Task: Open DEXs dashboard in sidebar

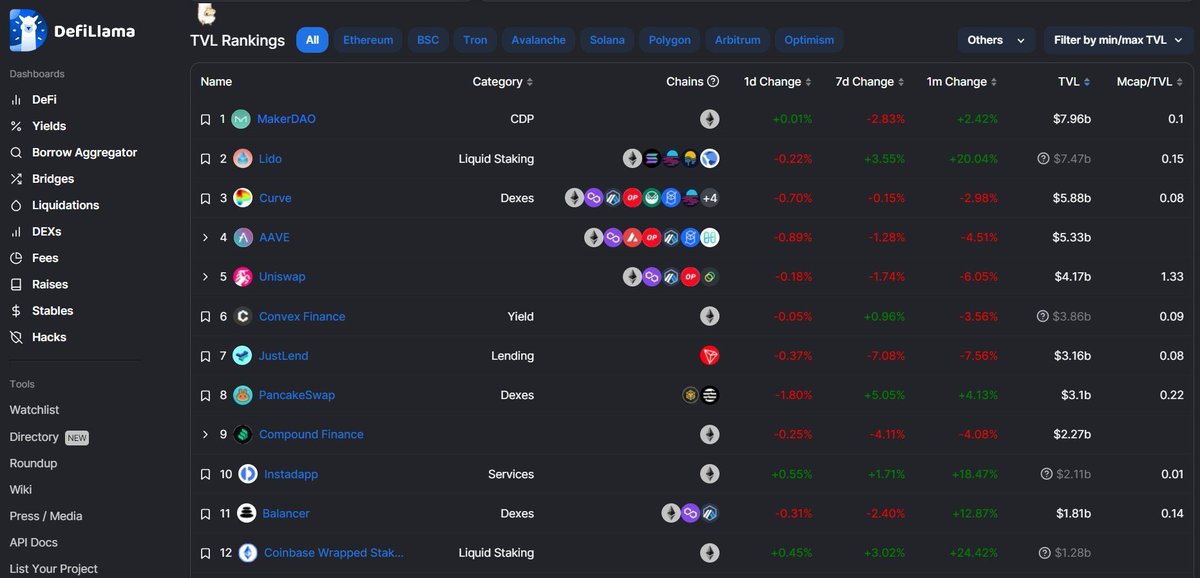Action: (x=35, y=232)
